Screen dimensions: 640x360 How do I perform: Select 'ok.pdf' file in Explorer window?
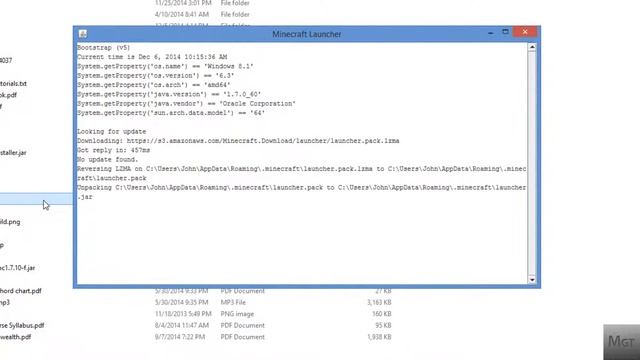(x=9, y=95)
